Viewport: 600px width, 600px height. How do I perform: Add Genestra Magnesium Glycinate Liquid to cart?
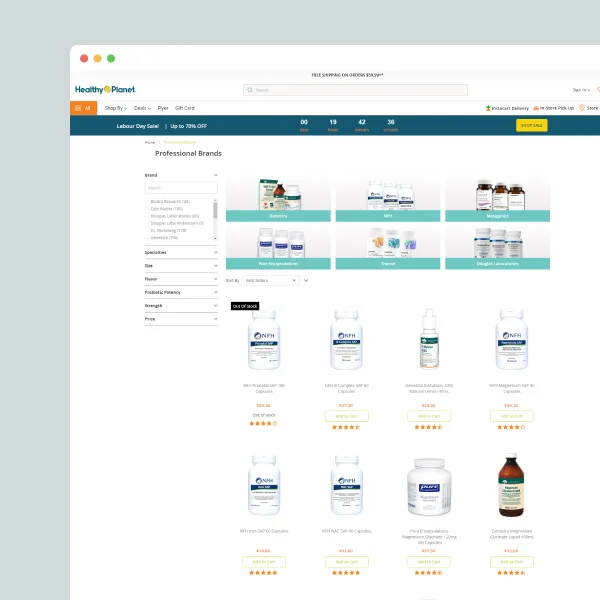coord(512,562)
